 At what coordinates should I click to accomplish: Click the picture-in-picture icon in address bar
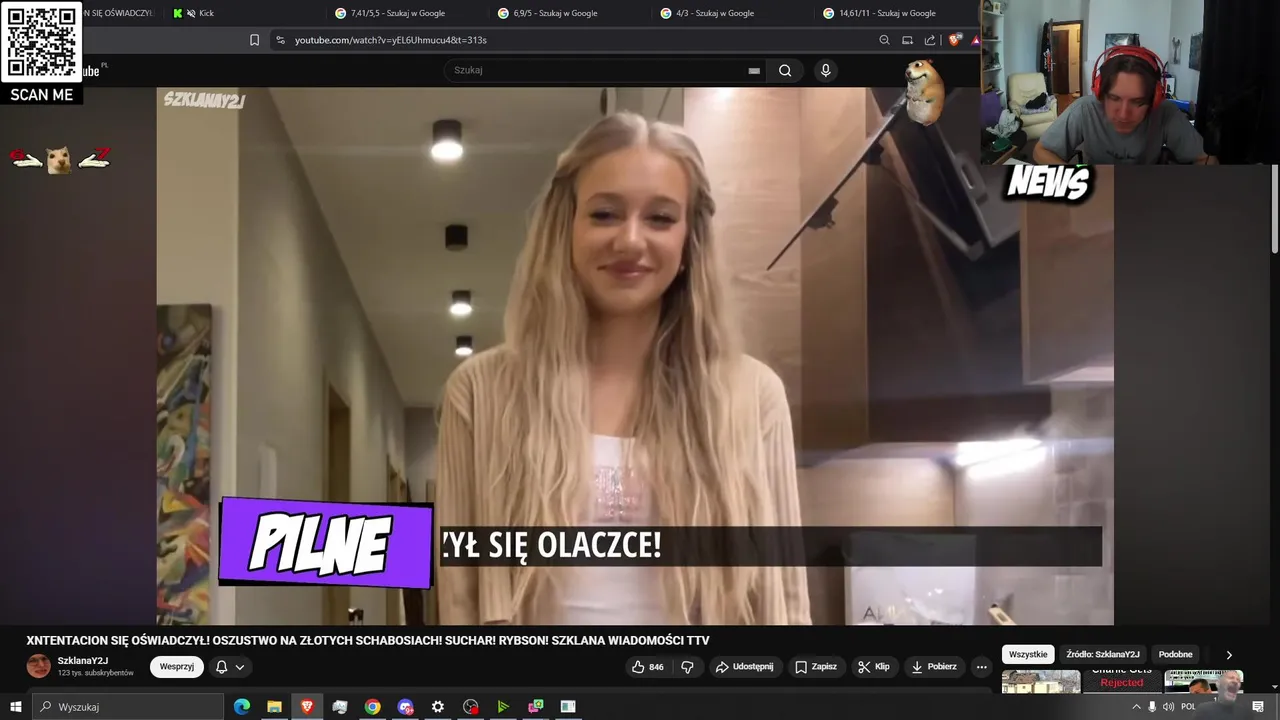tap(907, 40)
